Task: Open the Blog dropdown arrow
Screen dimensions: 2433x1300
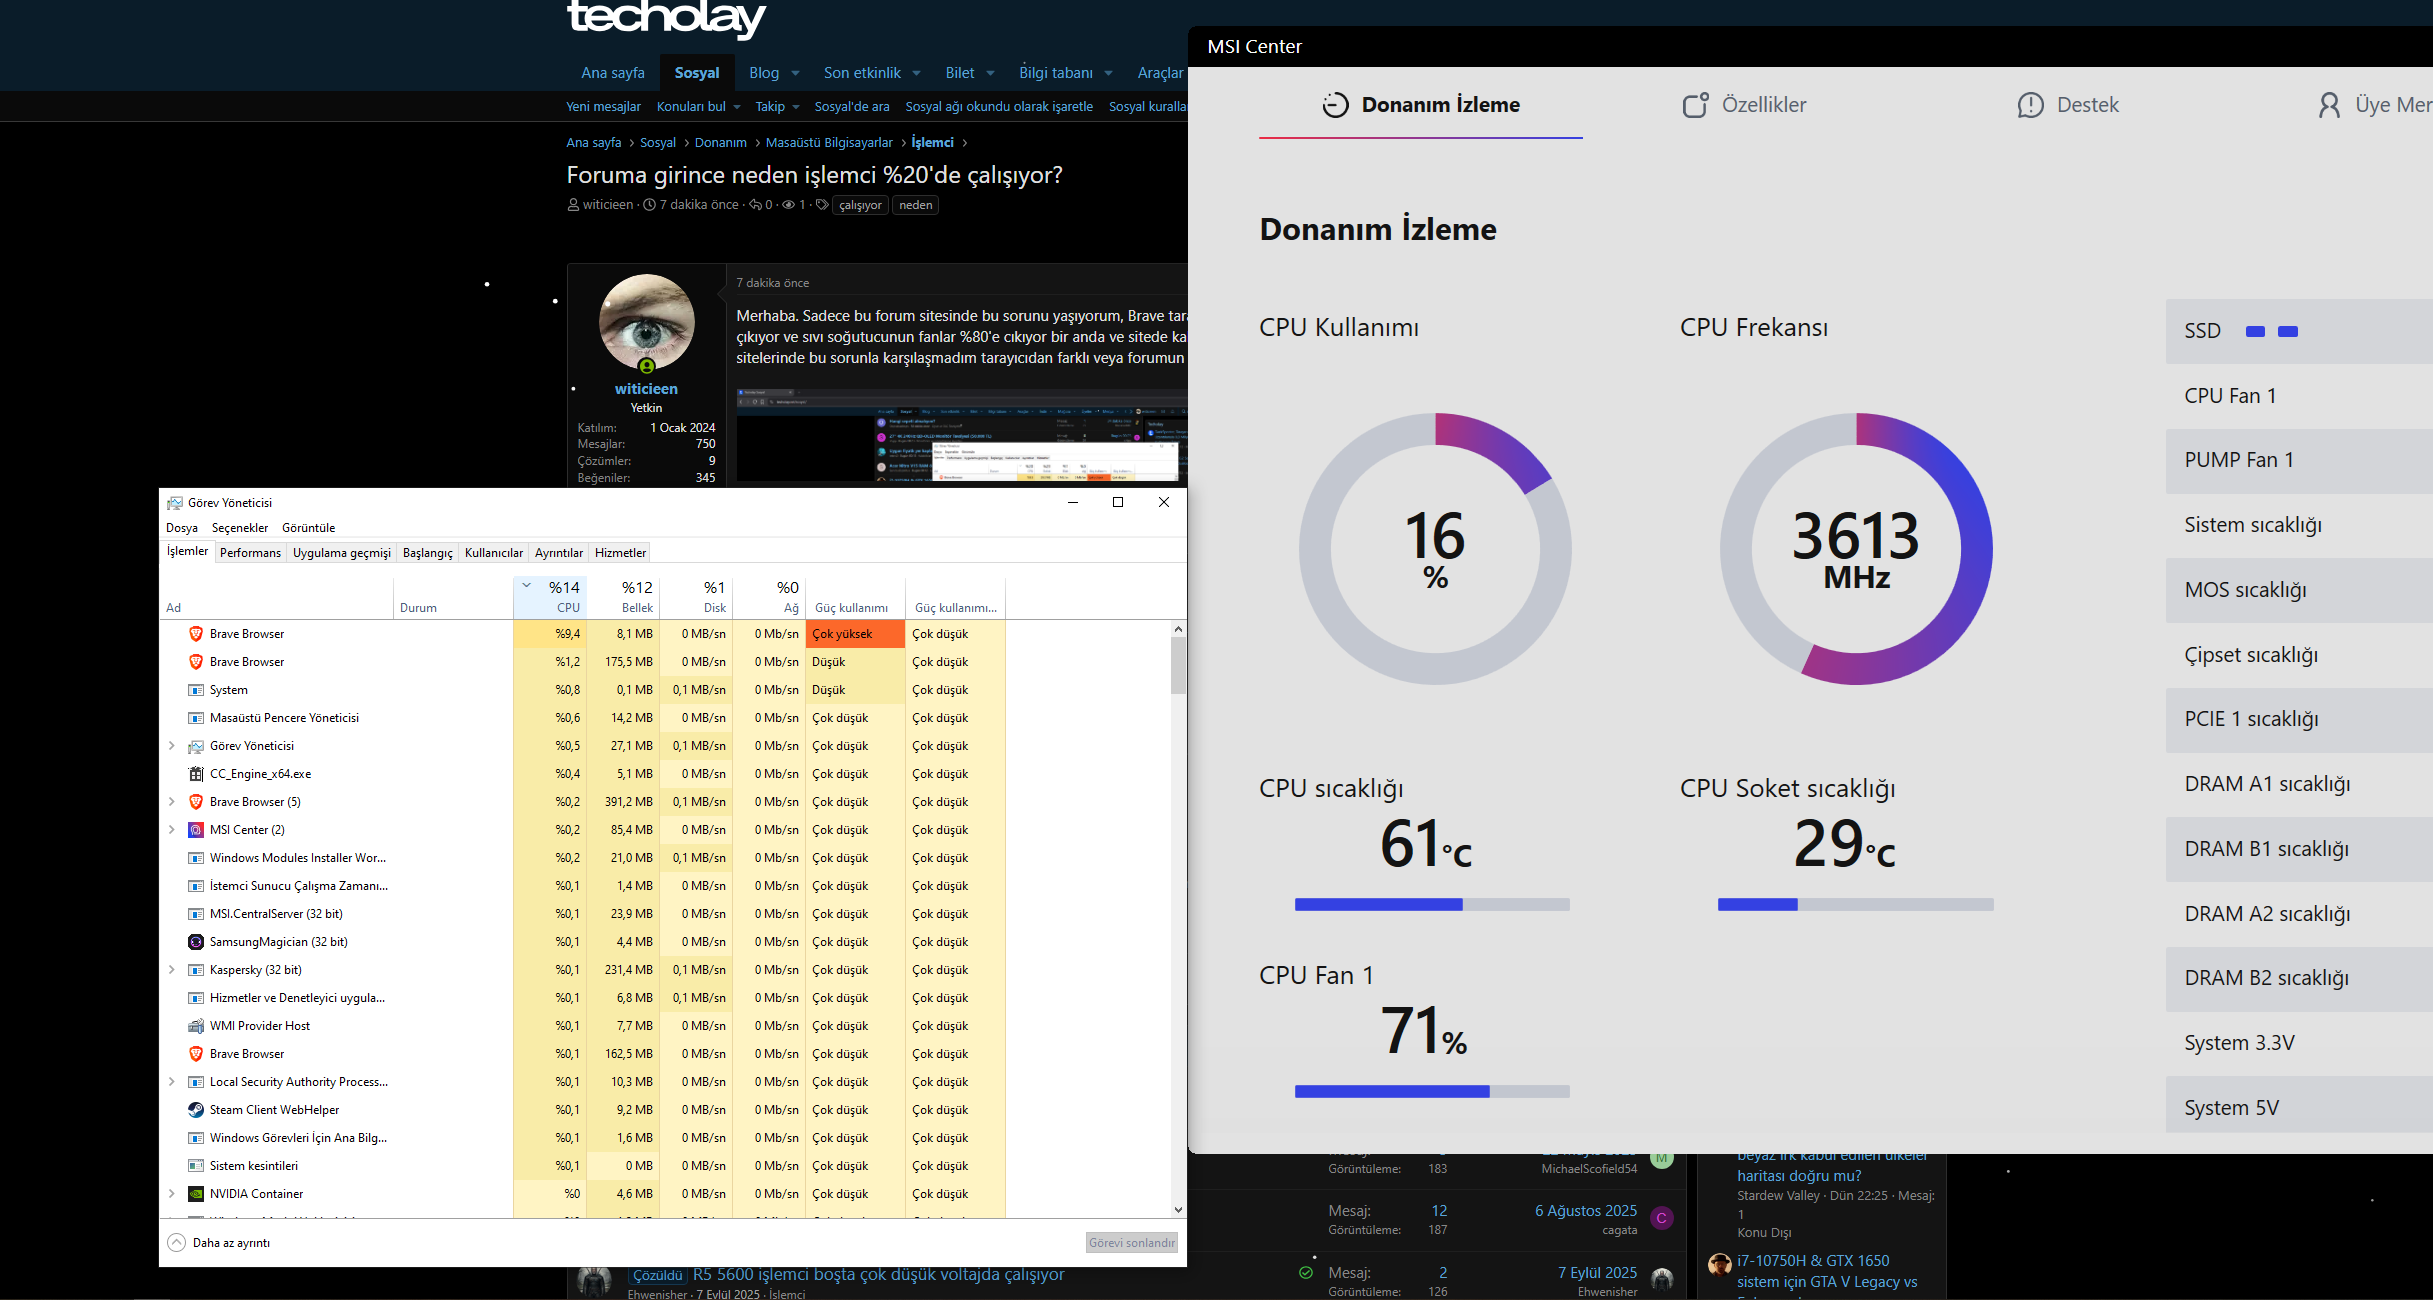Action: tap(796, 73)
